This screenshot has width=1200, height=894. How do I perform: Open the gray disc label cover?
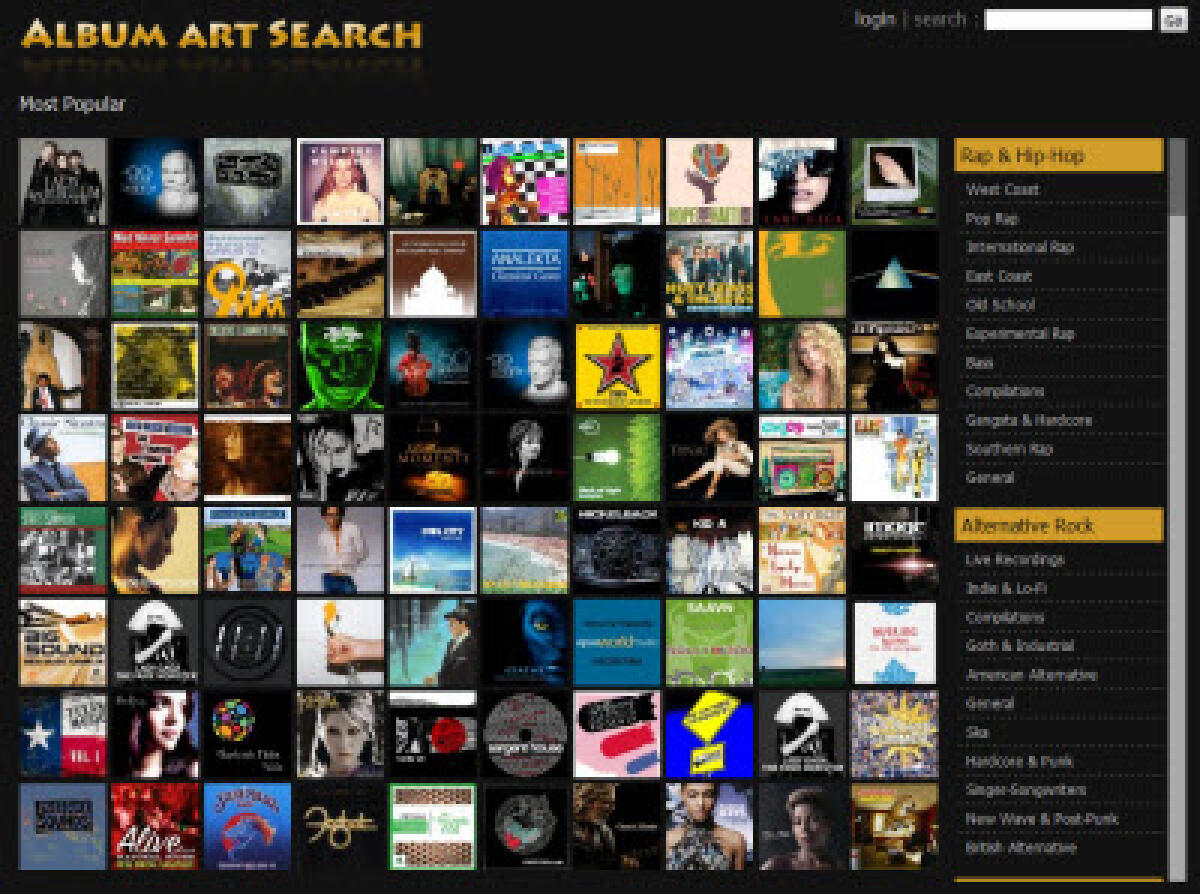[x=525, y=734]
